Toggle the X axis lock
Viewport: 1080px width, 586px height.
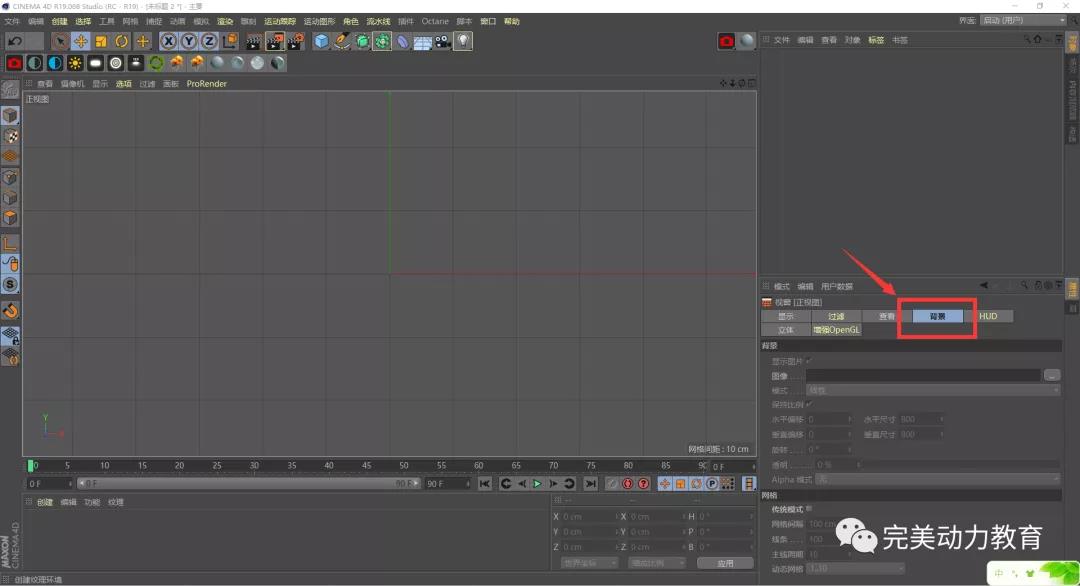(168, 41)
